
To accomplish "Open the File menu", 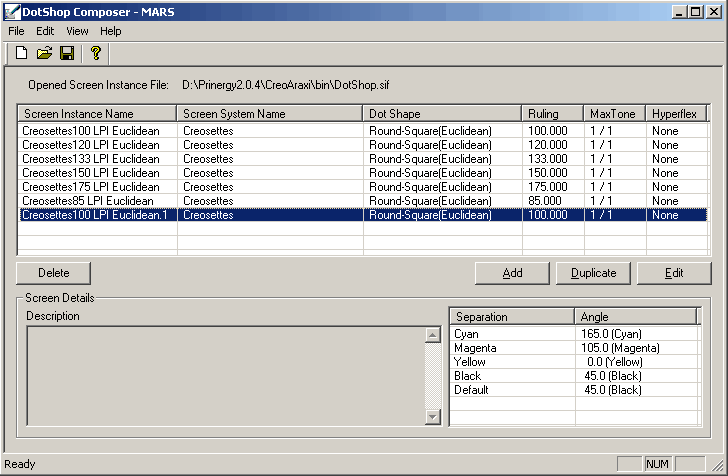I will pos(16,31).
